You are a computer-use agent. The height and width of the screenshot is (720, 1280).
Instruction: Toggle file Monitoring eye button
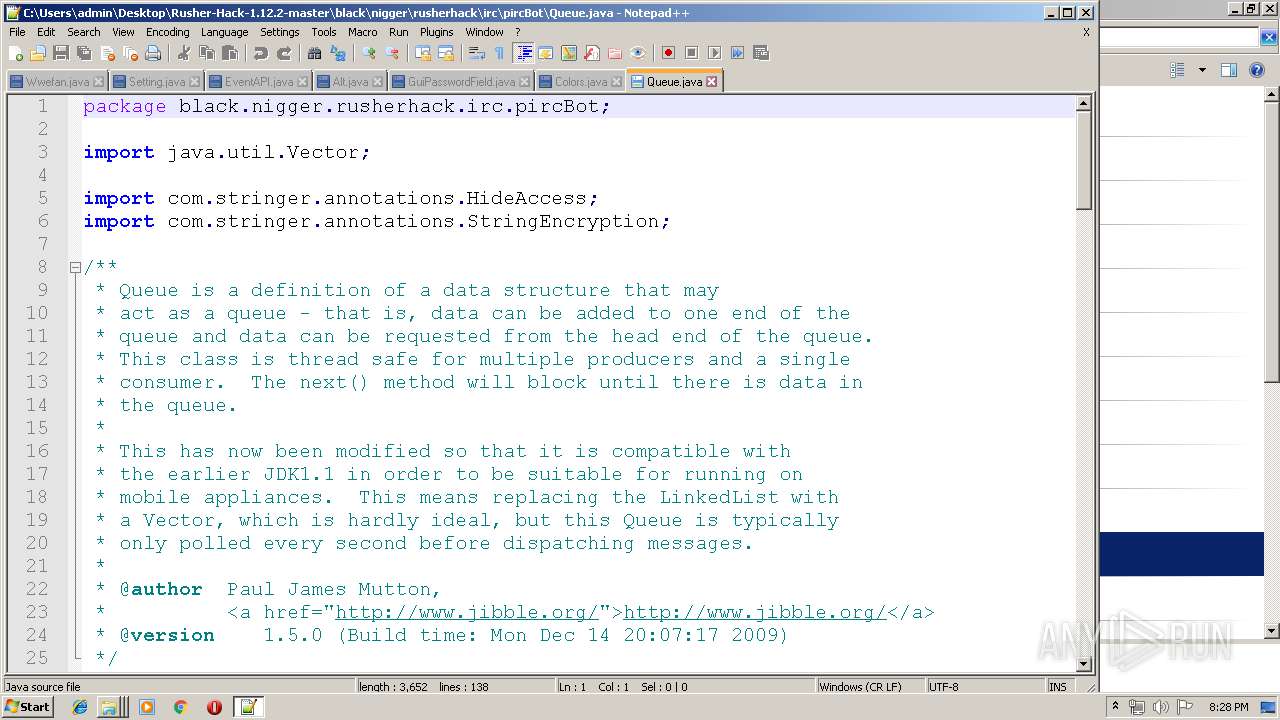click(x=638, y=53)
